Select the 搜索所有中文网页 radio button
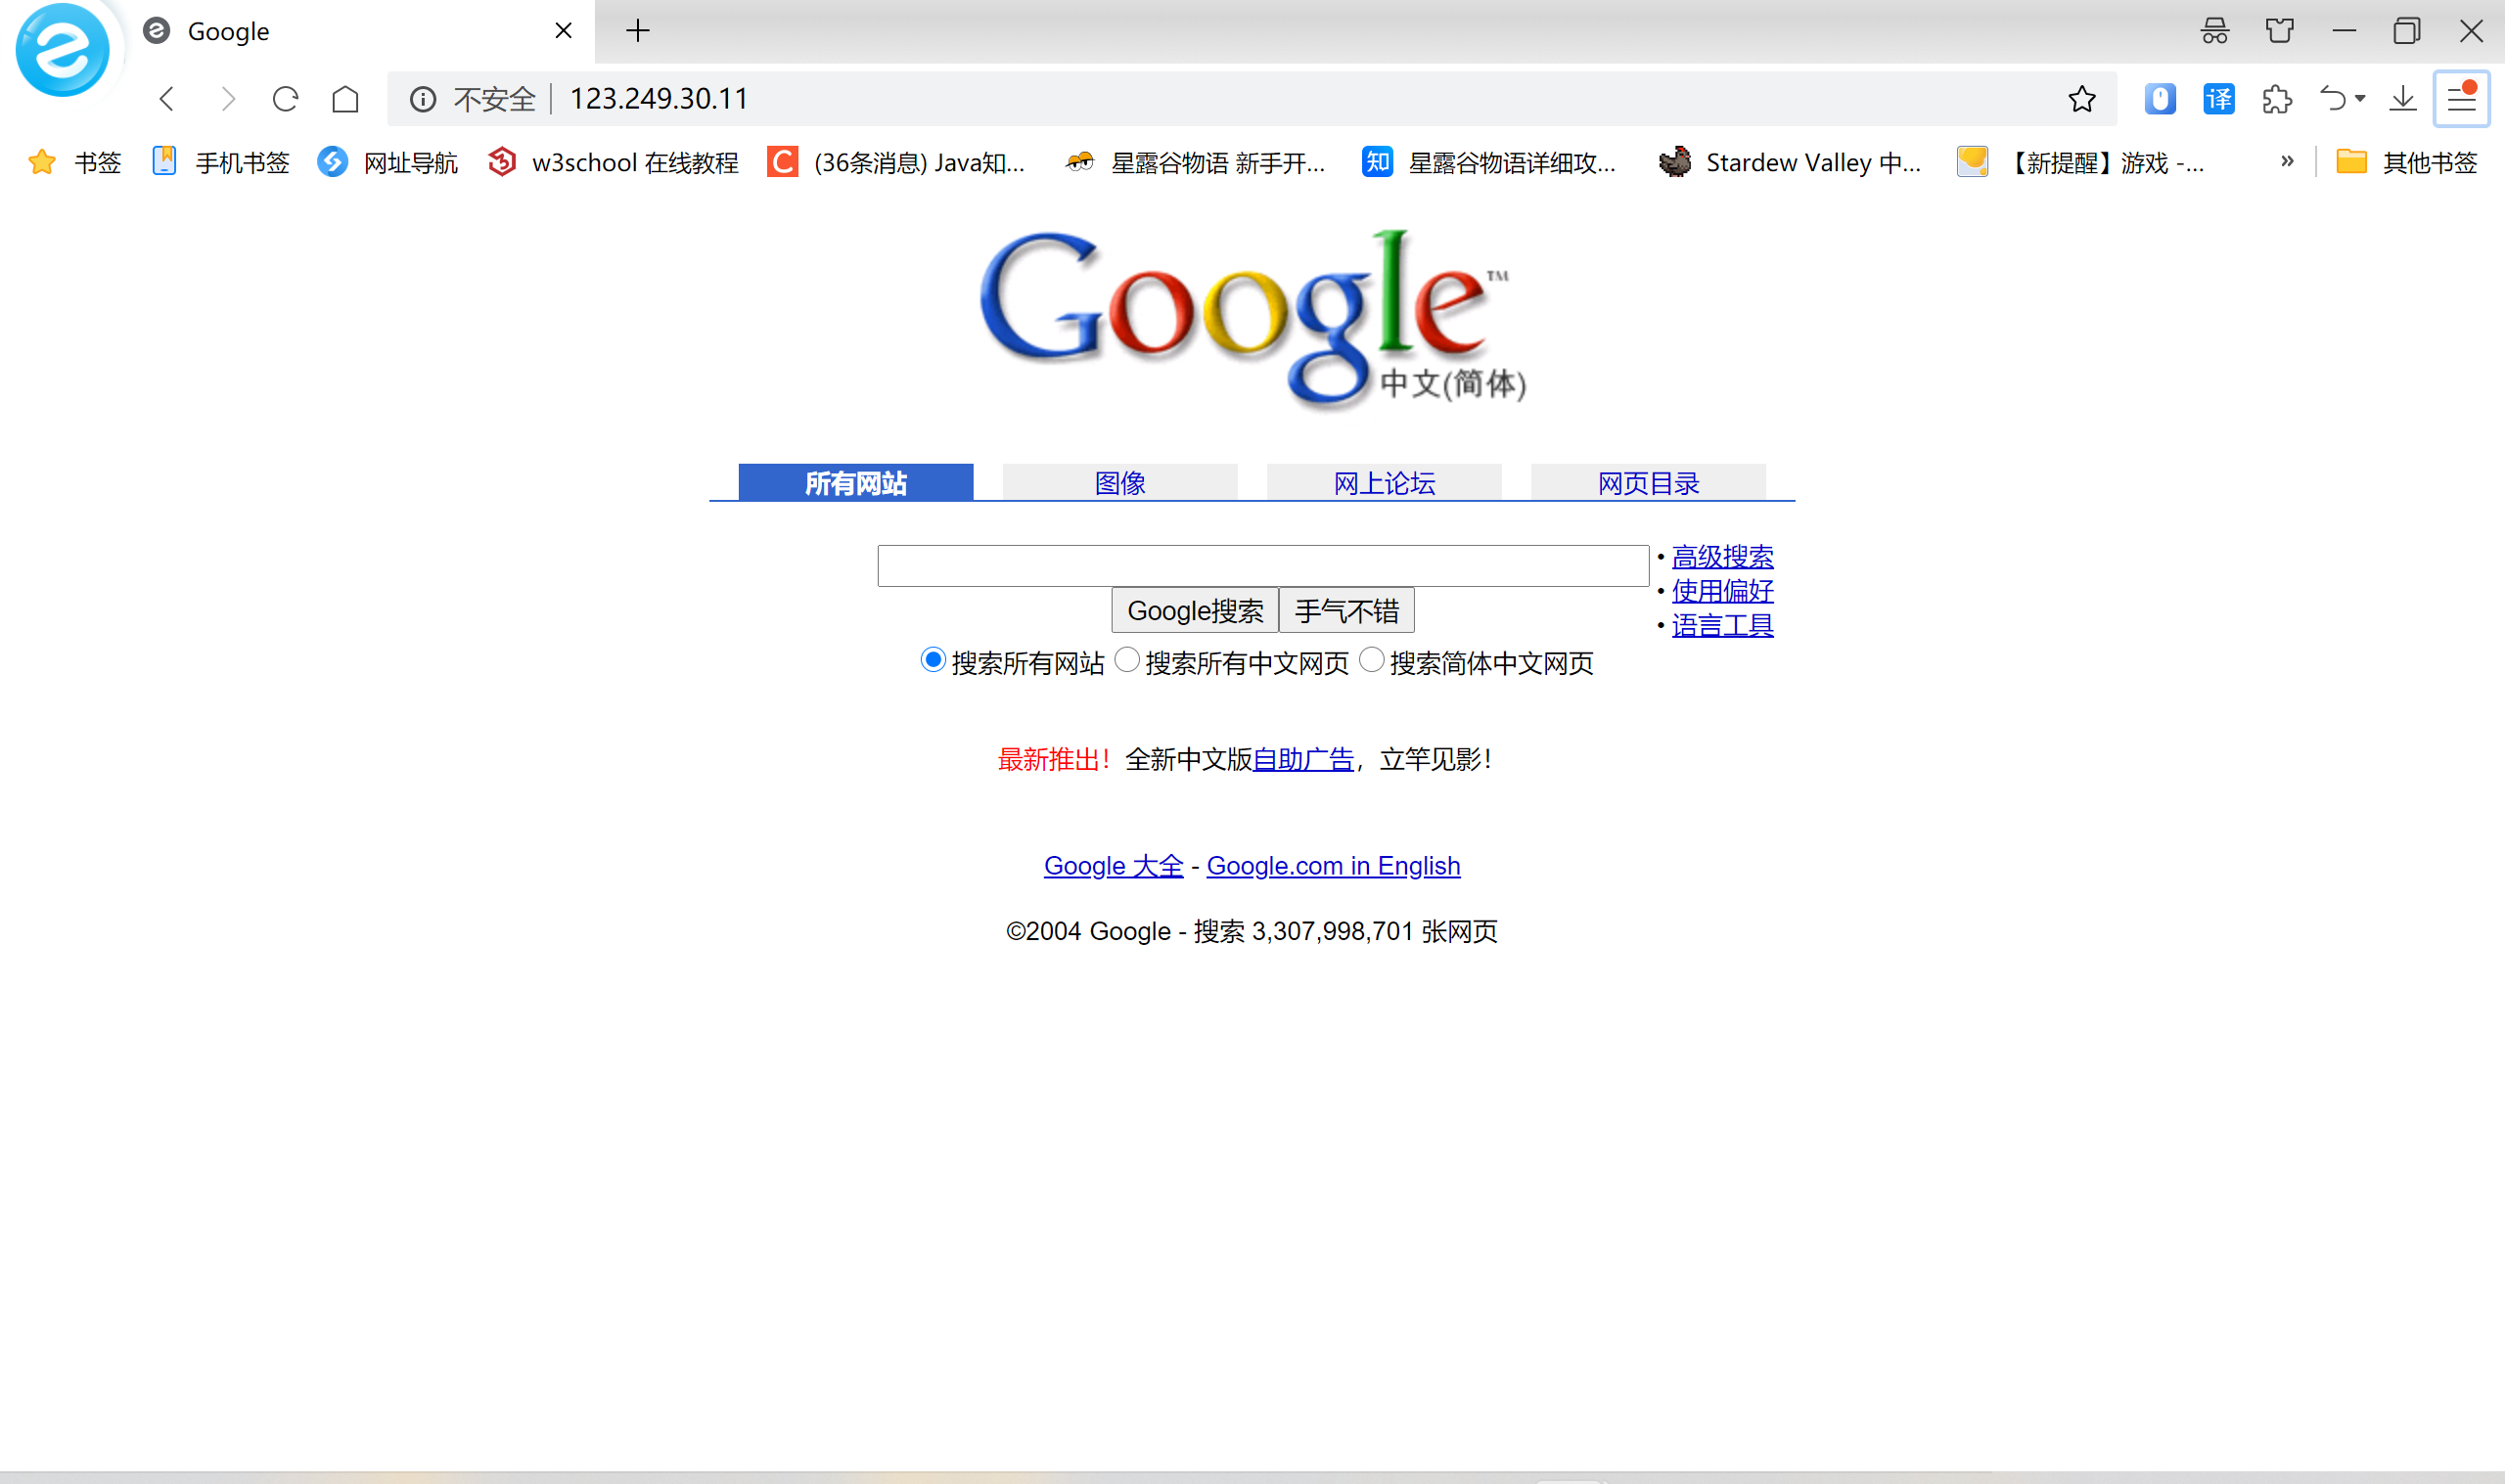This screenshot has width=2505, height=1484. (1127, 660)
